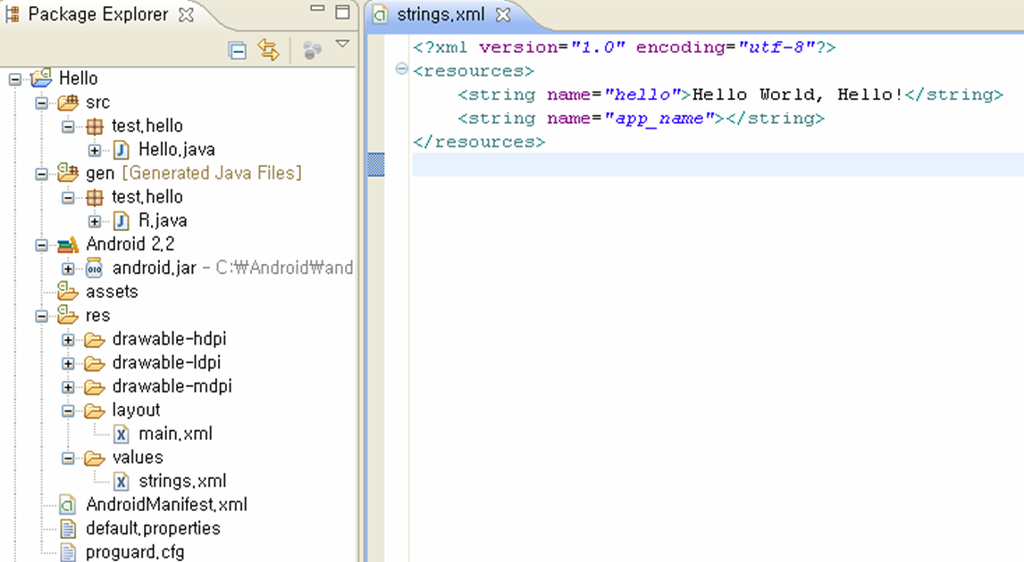Viewport: 1024px width, 562px height.
Task: Click the R.java file icon
Action: click(x=122, y=221)
